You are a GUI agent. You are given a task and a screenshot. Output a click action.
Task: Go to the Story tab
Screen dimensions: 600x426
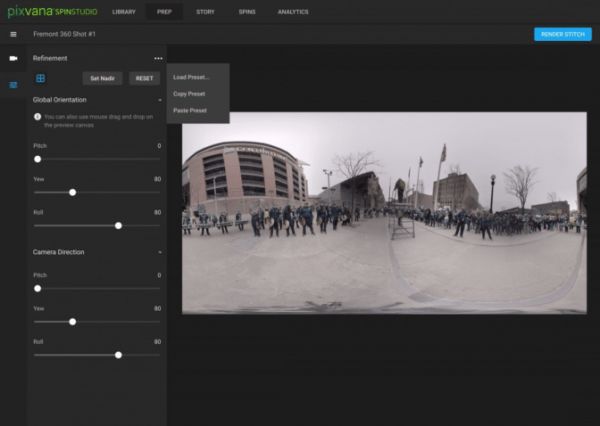[205, 11]
